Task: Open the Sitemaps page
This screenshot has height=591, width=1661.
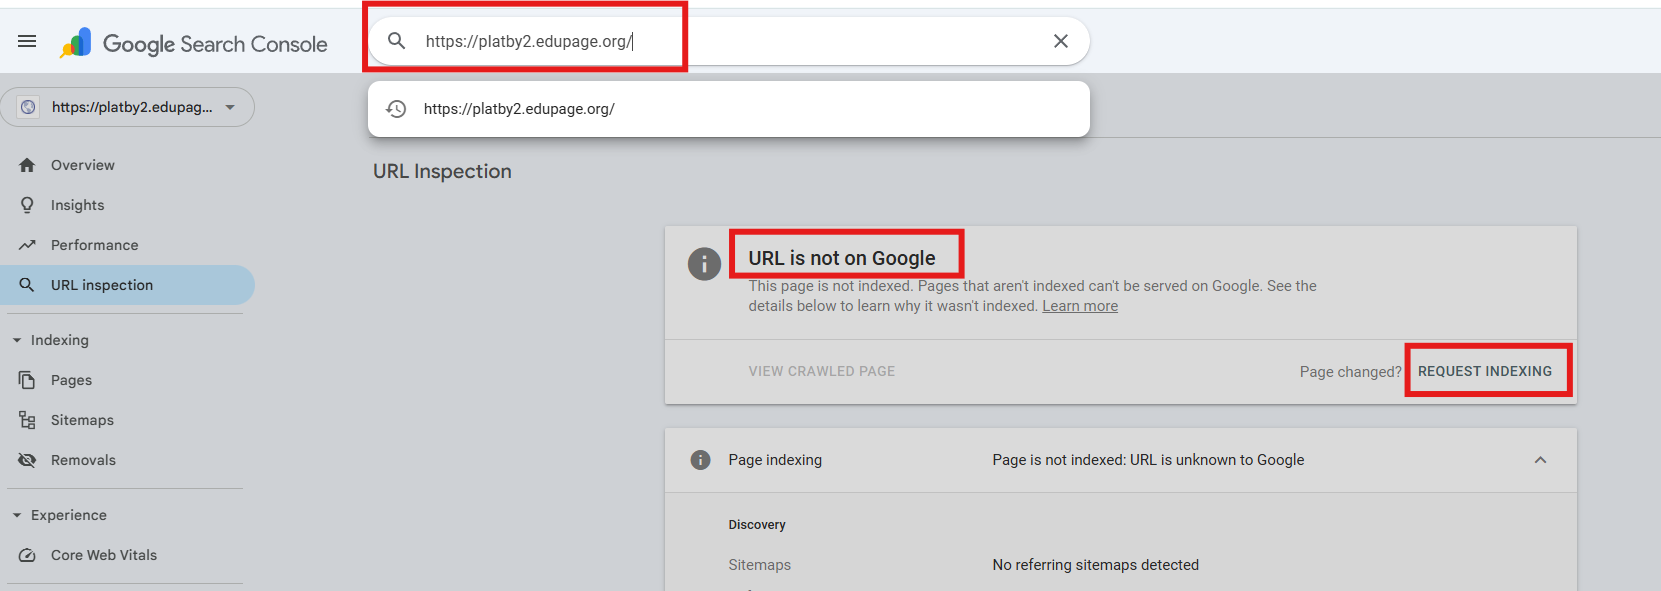Action: point(82,420)
